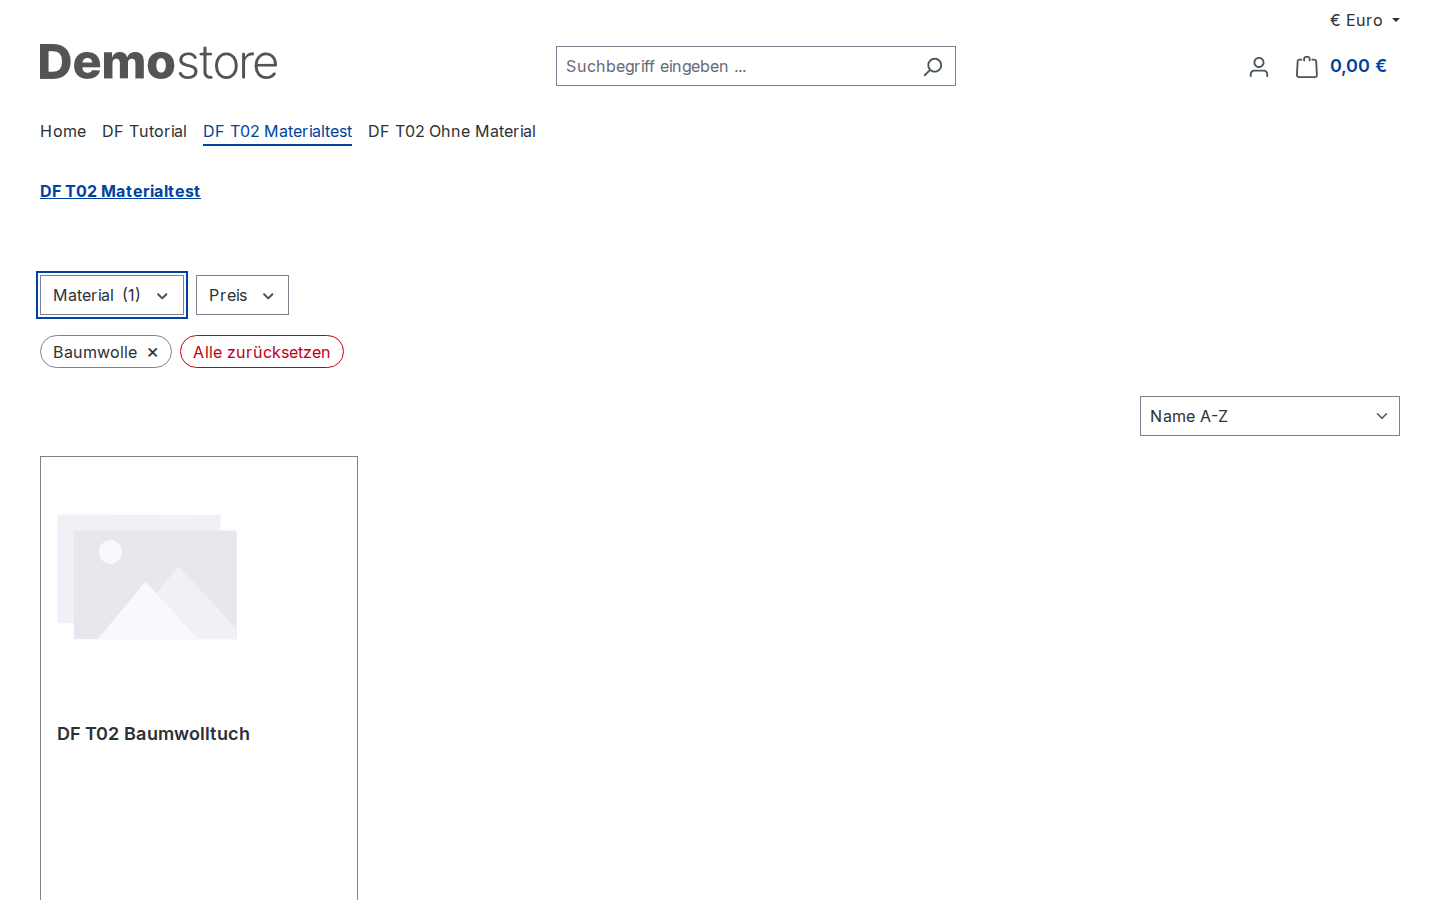Click Alle zurücksetzen to reset filters
1440x900 pixels.
[x=262, y=352]
